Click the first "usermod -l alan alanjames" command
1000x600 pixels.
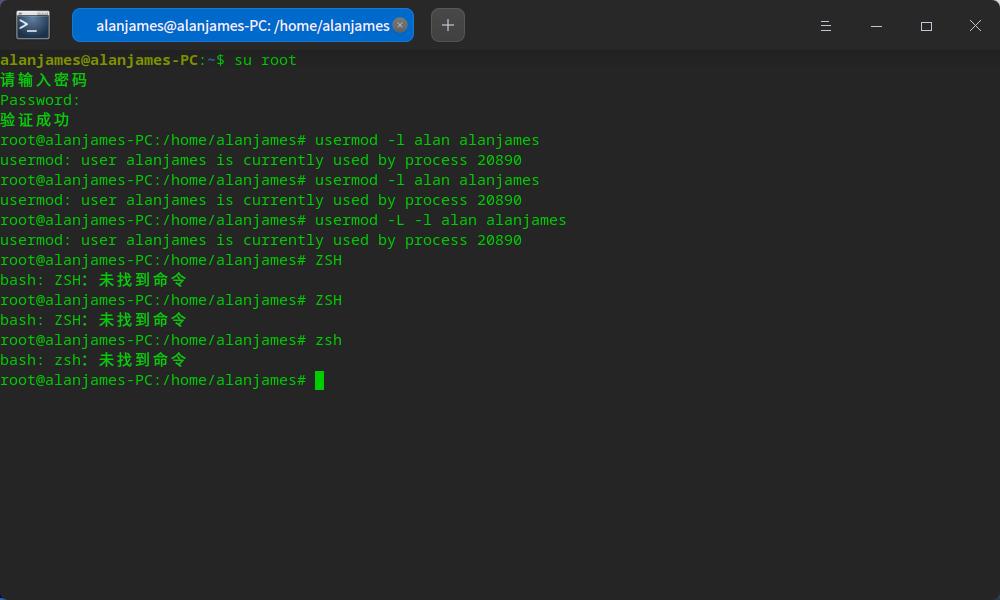427,140
